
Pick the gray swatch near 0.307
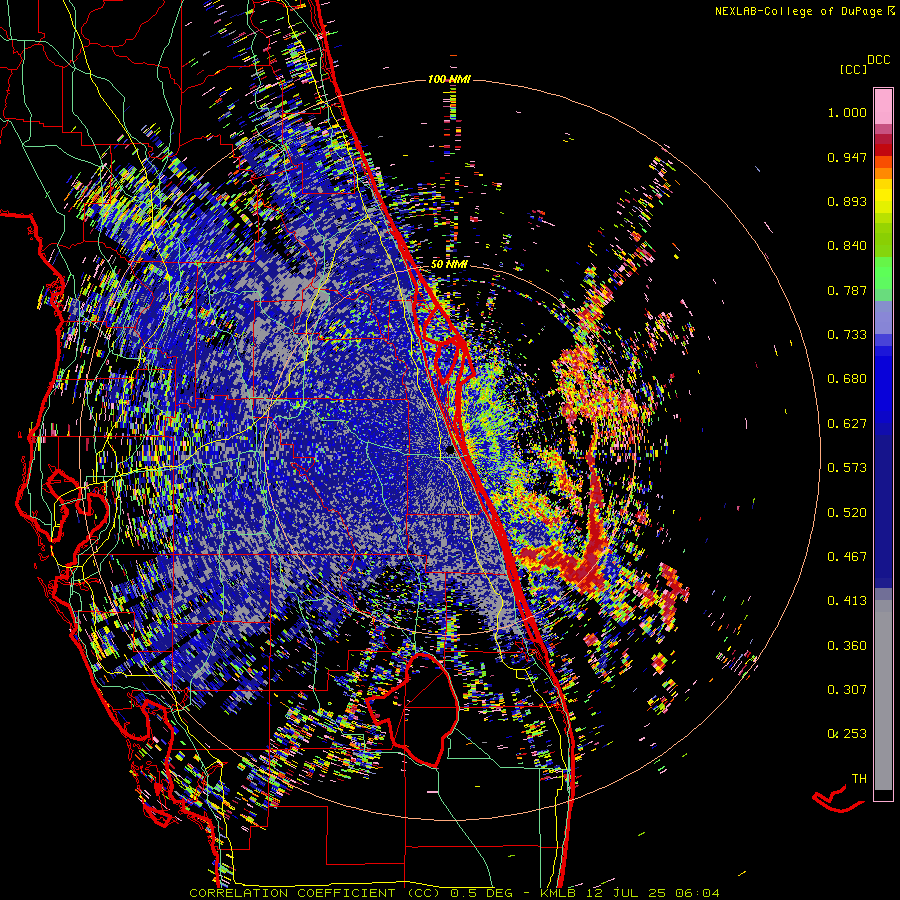[883, 695]
